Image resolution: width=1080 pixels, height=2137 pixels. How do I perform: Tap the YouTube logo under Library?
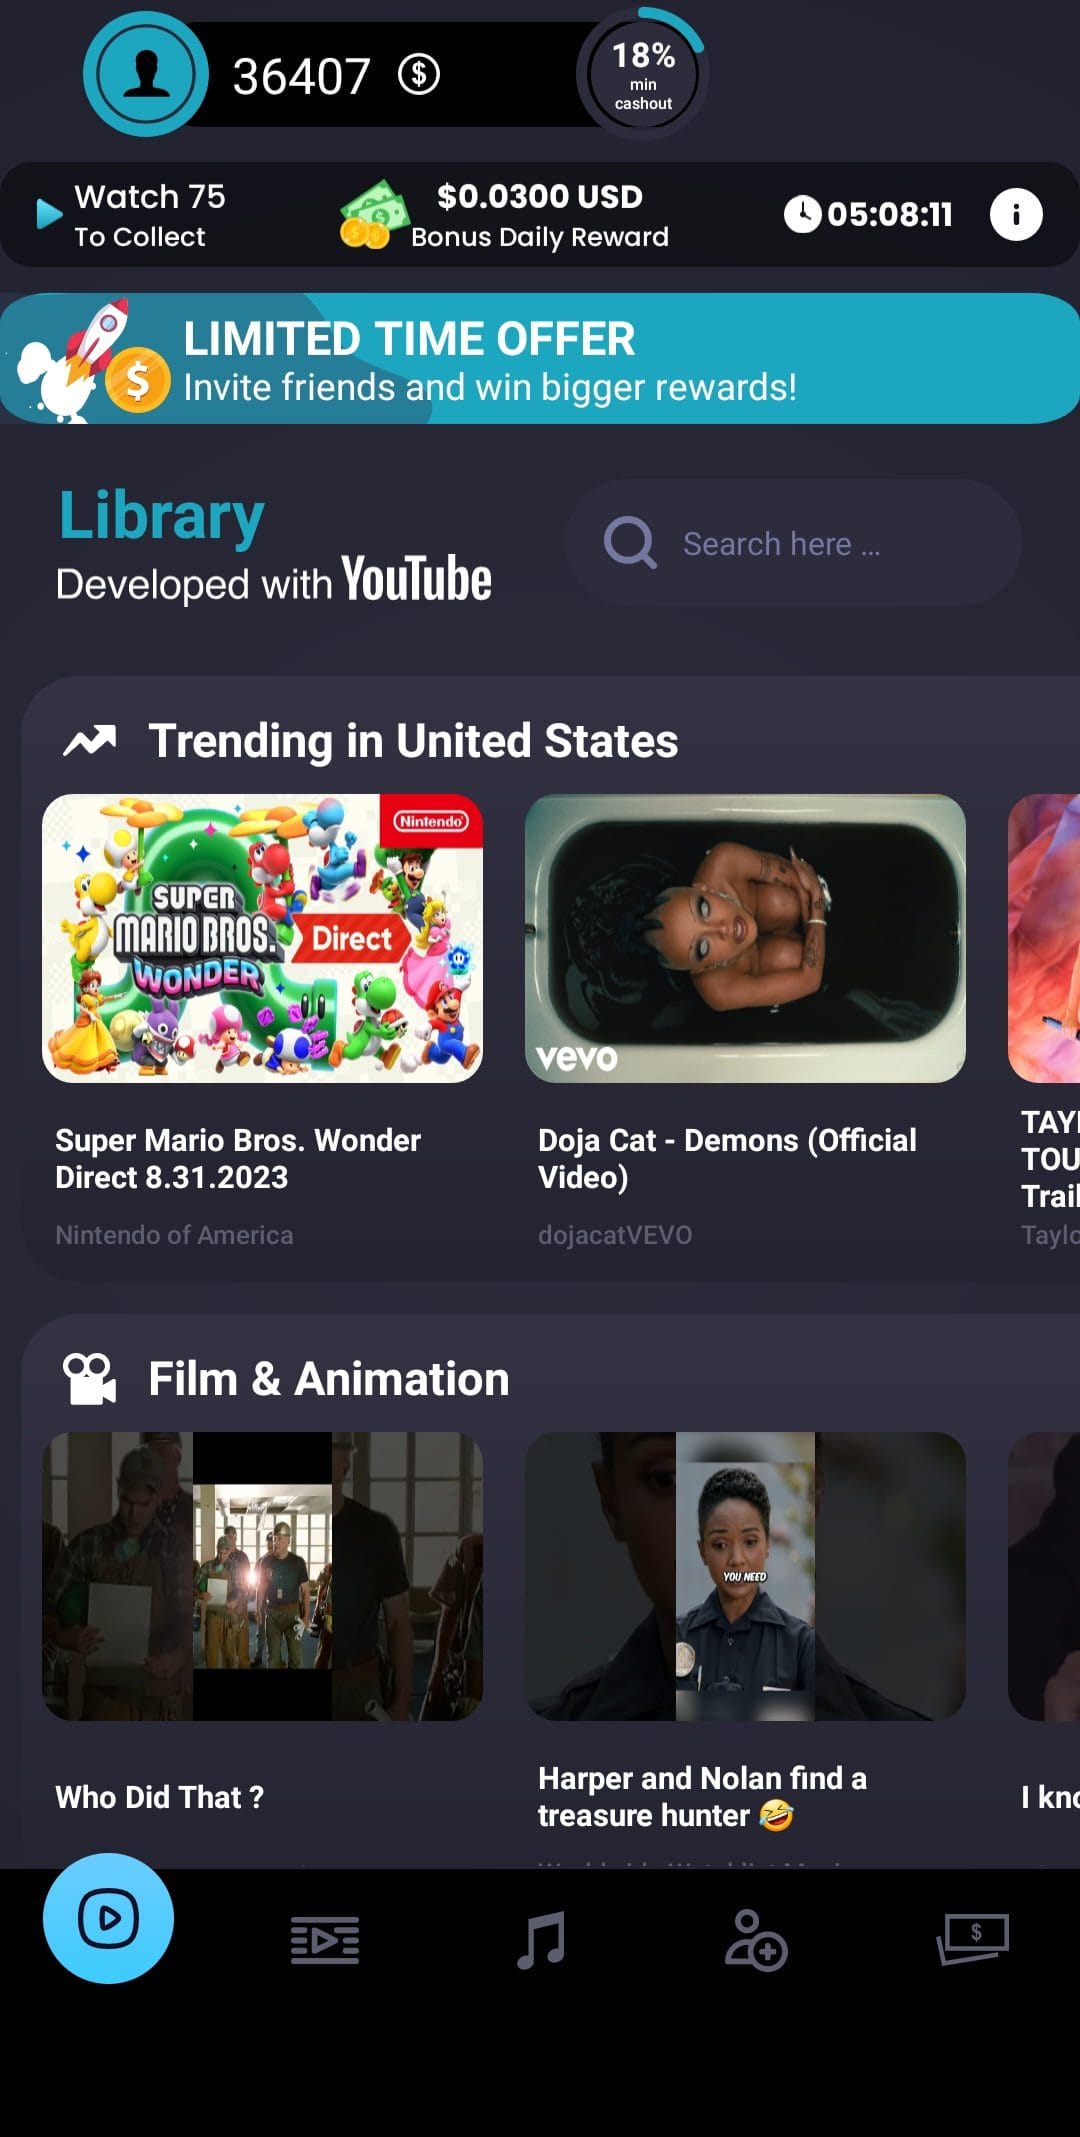coord(417,580)
